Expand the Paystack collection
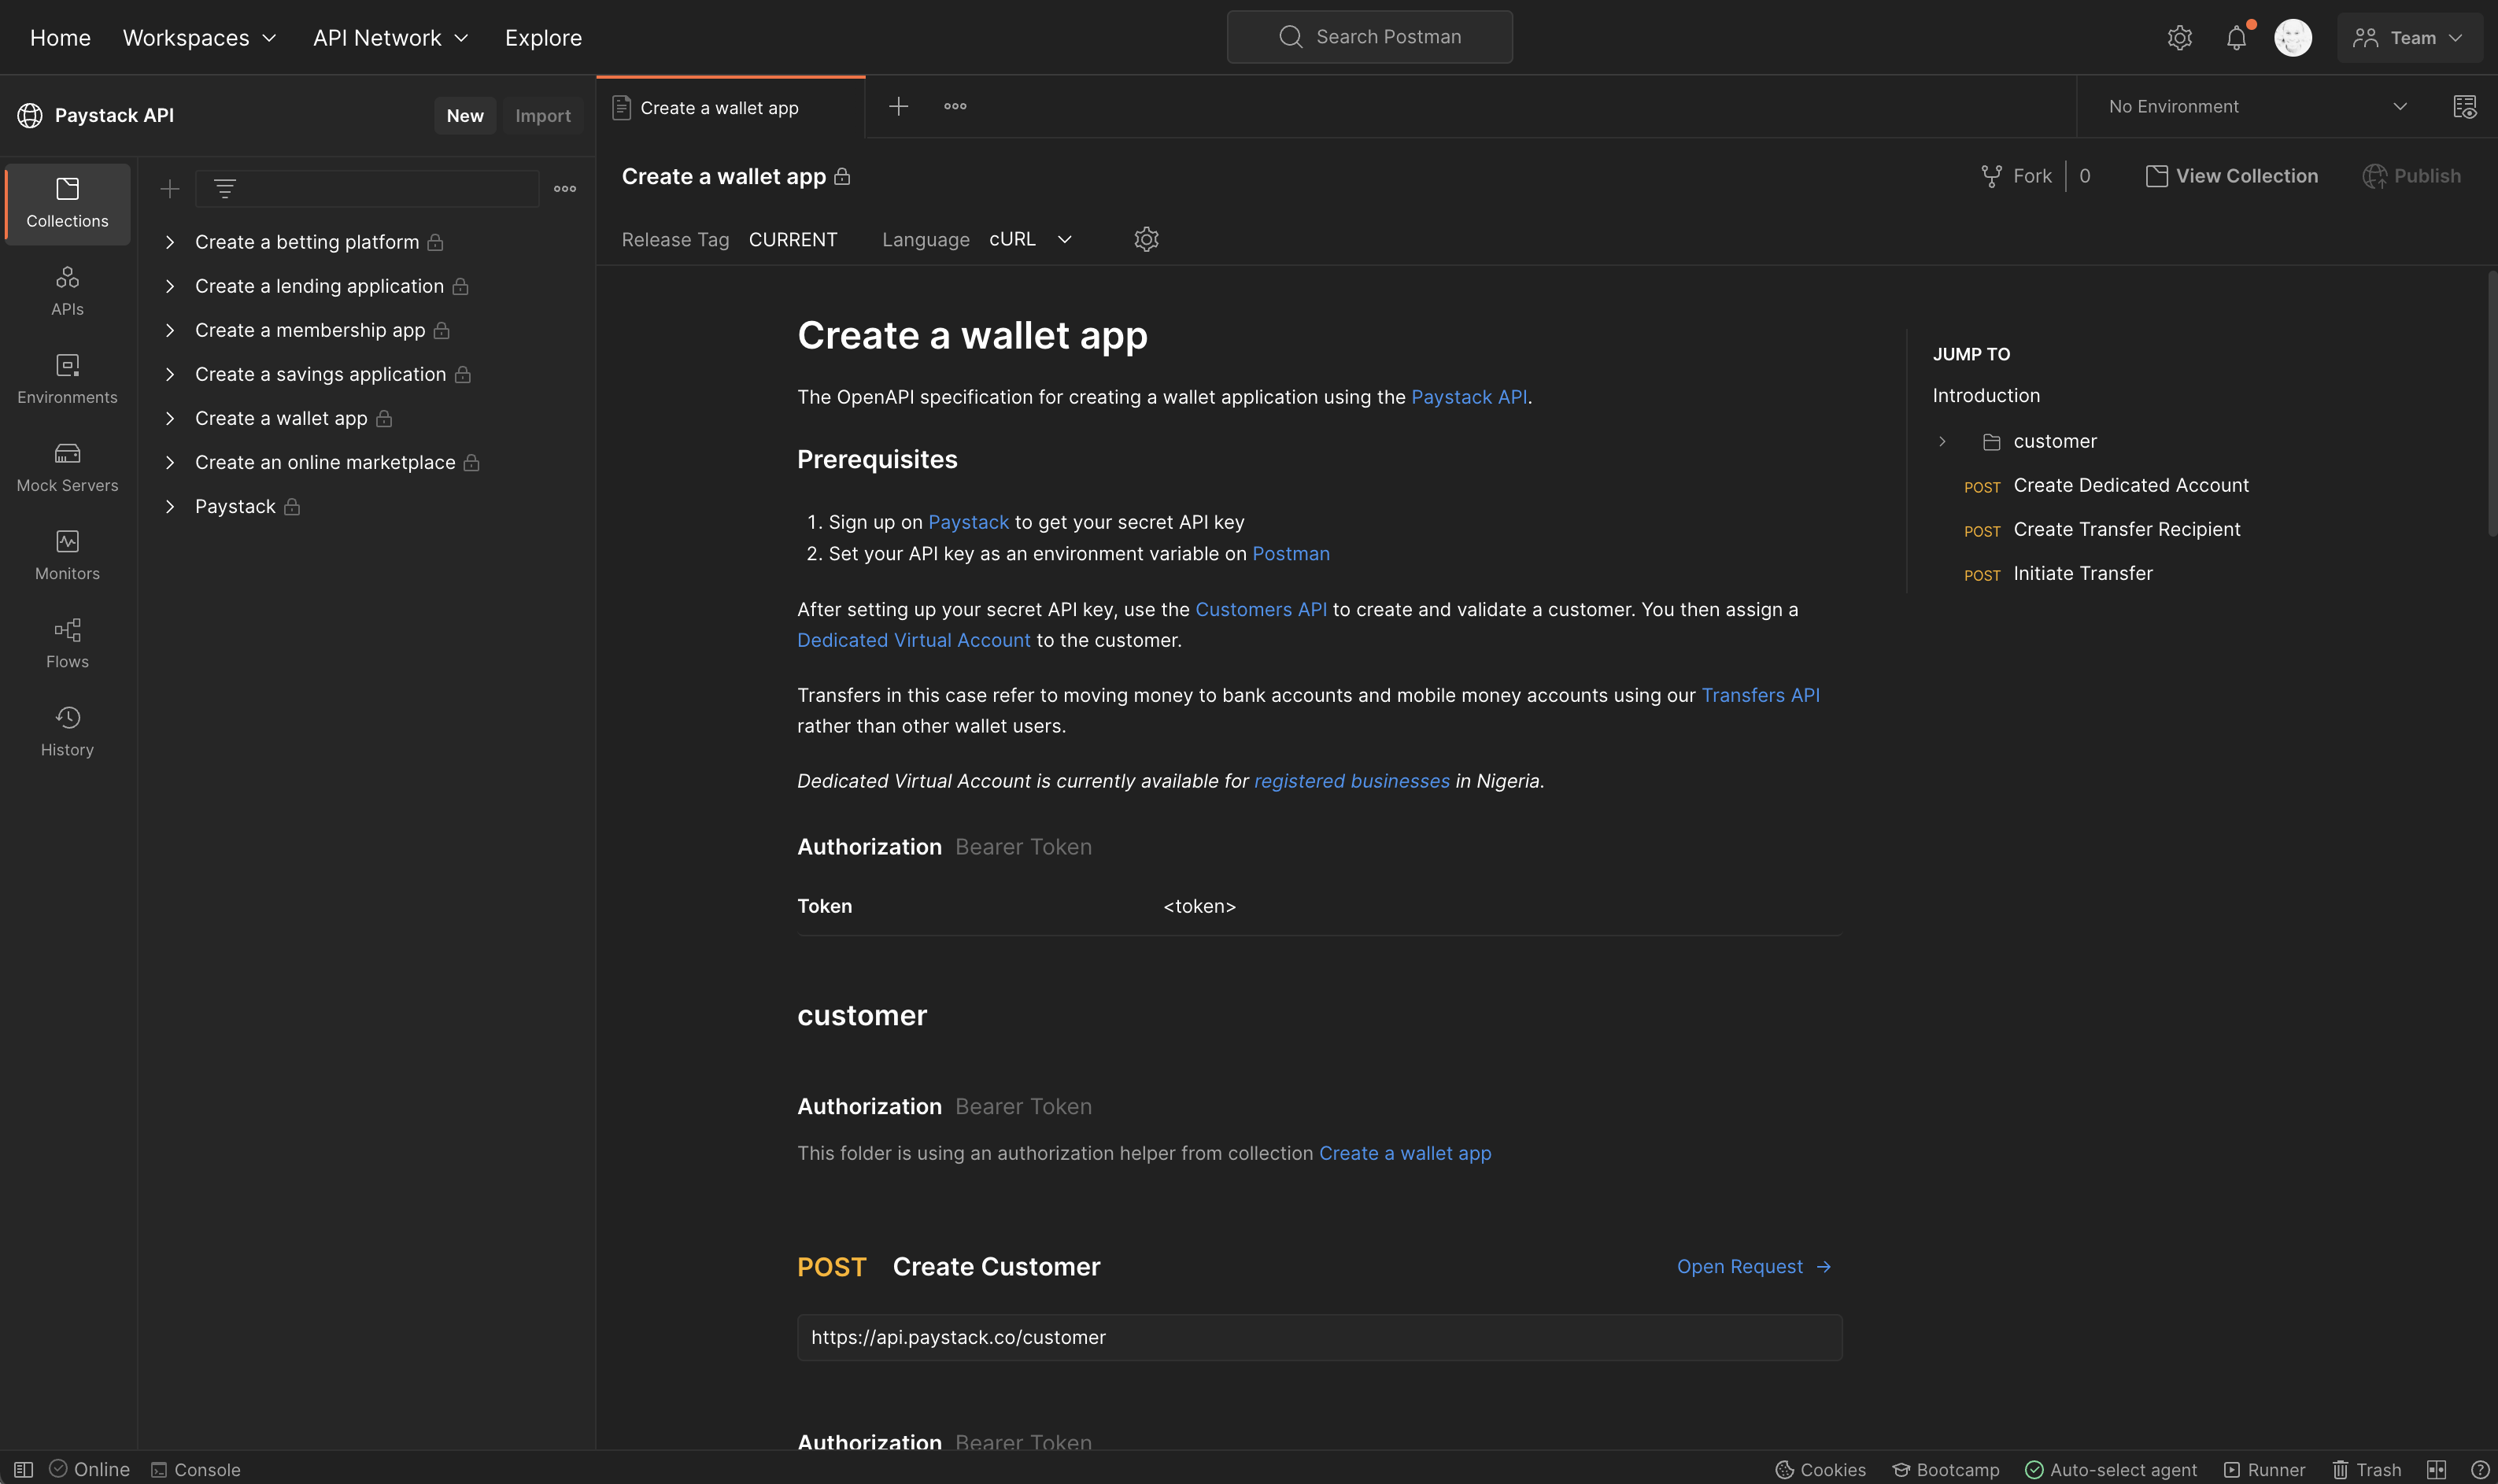The height and width of the screenshot is (1484, 2498). tap(170, 506)
